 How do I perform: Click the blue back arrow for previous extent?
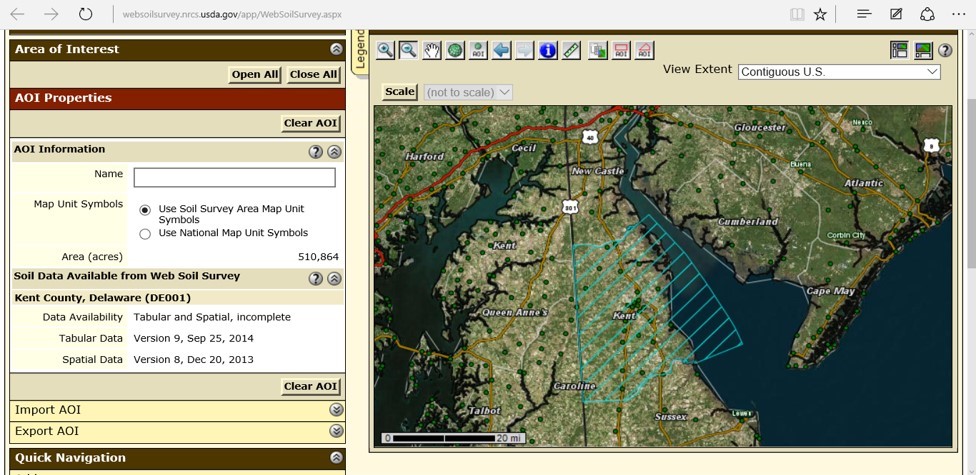502,50
